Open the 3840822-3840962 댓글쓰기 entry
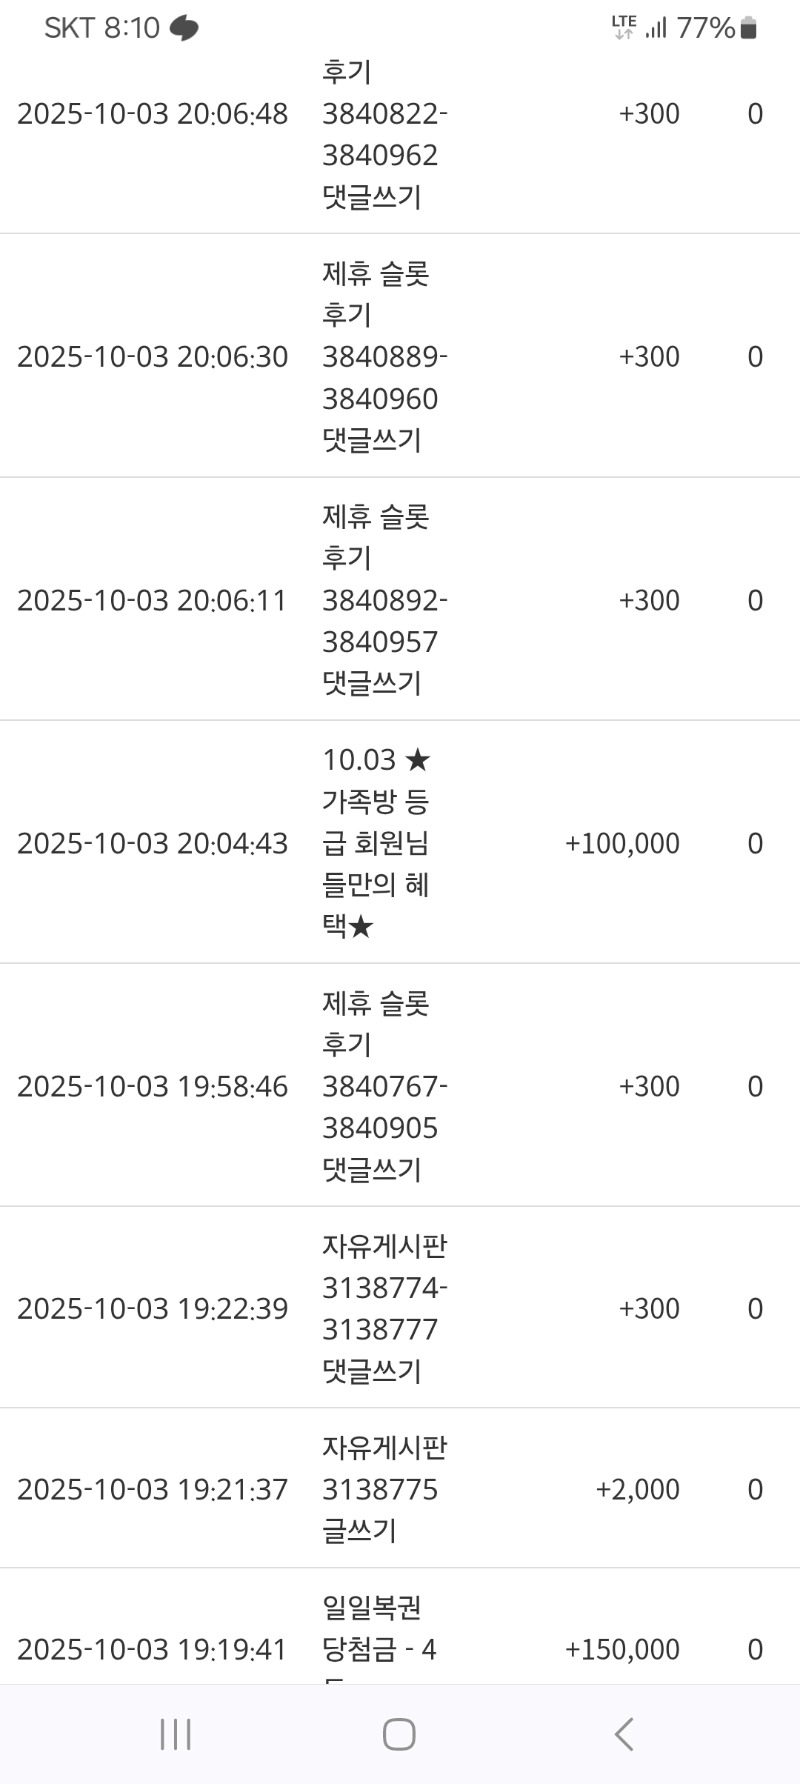The height and width of the screenshot is (1784, 800). click(x=384, y=135)
